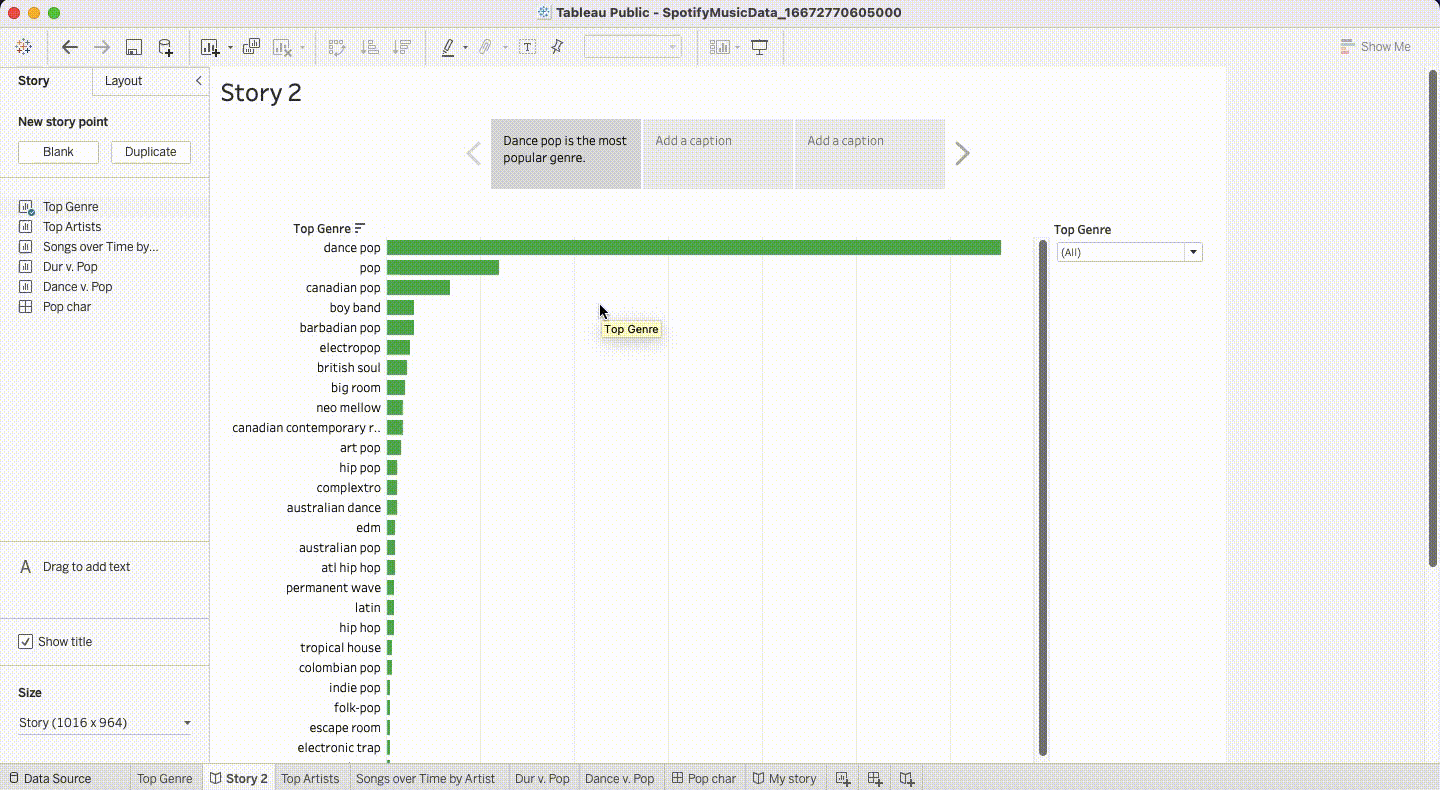Open the Data Source tab
The height and width of the screenshot is (790, 1440).
(x=50, y=779)
